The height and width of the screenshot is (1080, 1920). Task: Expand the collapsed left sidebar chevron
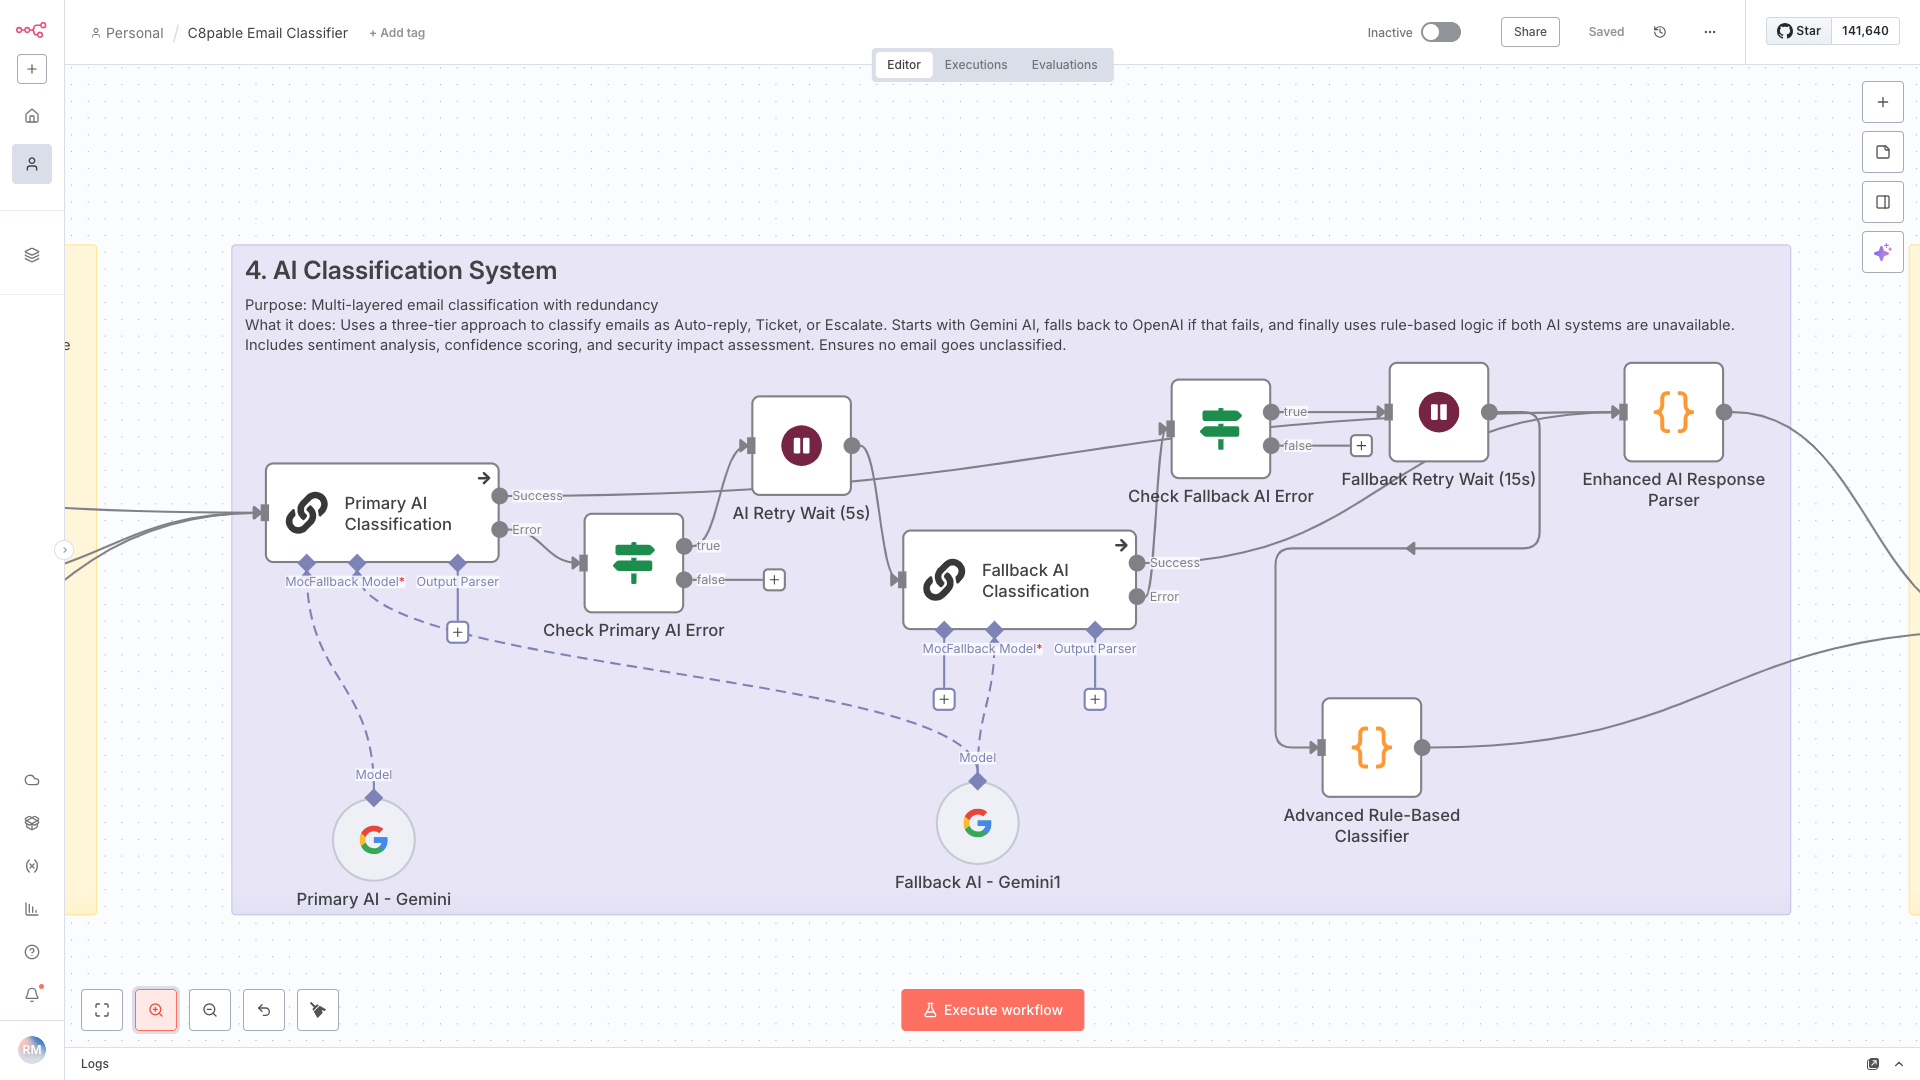point(65,549)
